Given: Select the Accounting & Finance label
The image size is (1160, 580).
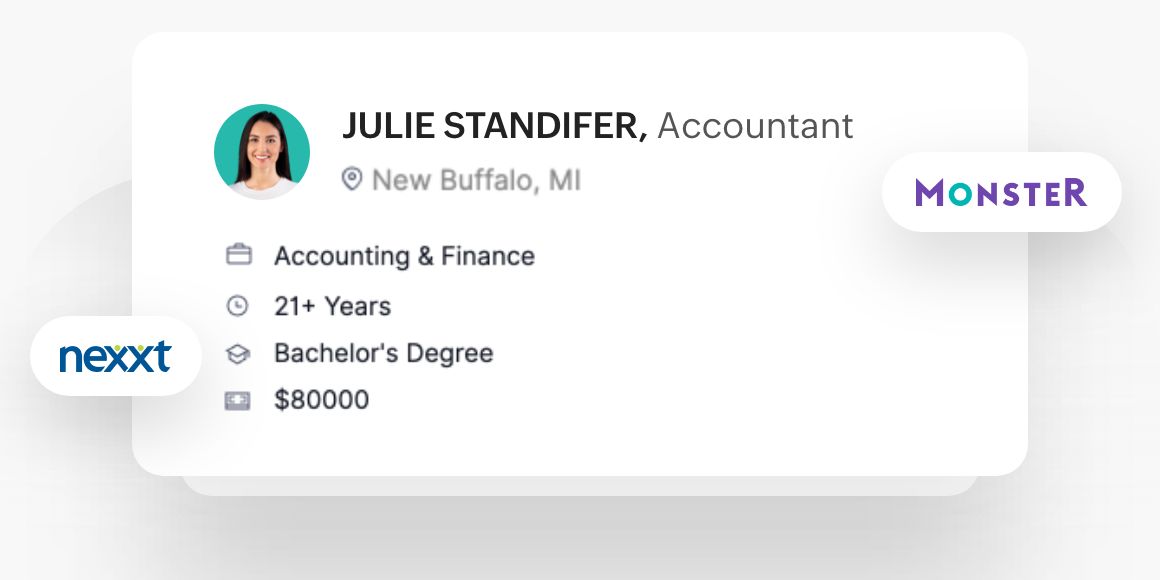Looking at the screenshot, I should tap(404, 256).
